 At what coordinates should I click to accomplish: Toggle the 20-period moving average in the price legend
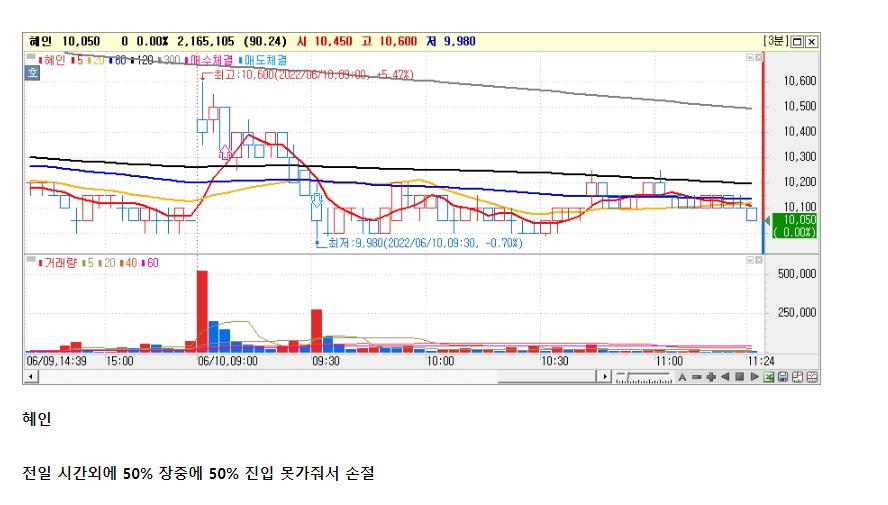click(x=96, y=60)
